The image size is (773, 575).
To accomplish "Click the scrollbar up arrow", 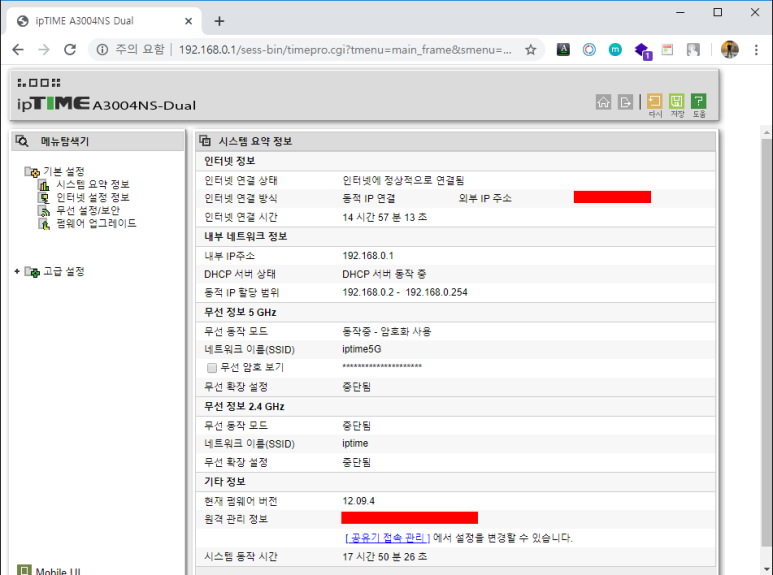I will click(x=767, y=132).
